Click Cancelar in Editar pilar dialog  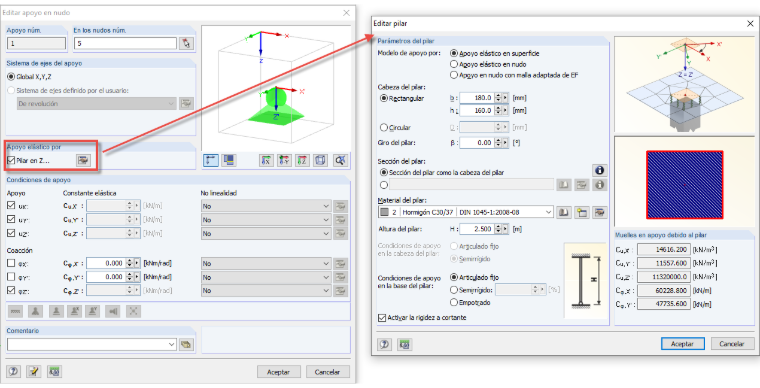pyautogui.click(x=732, y=343)
